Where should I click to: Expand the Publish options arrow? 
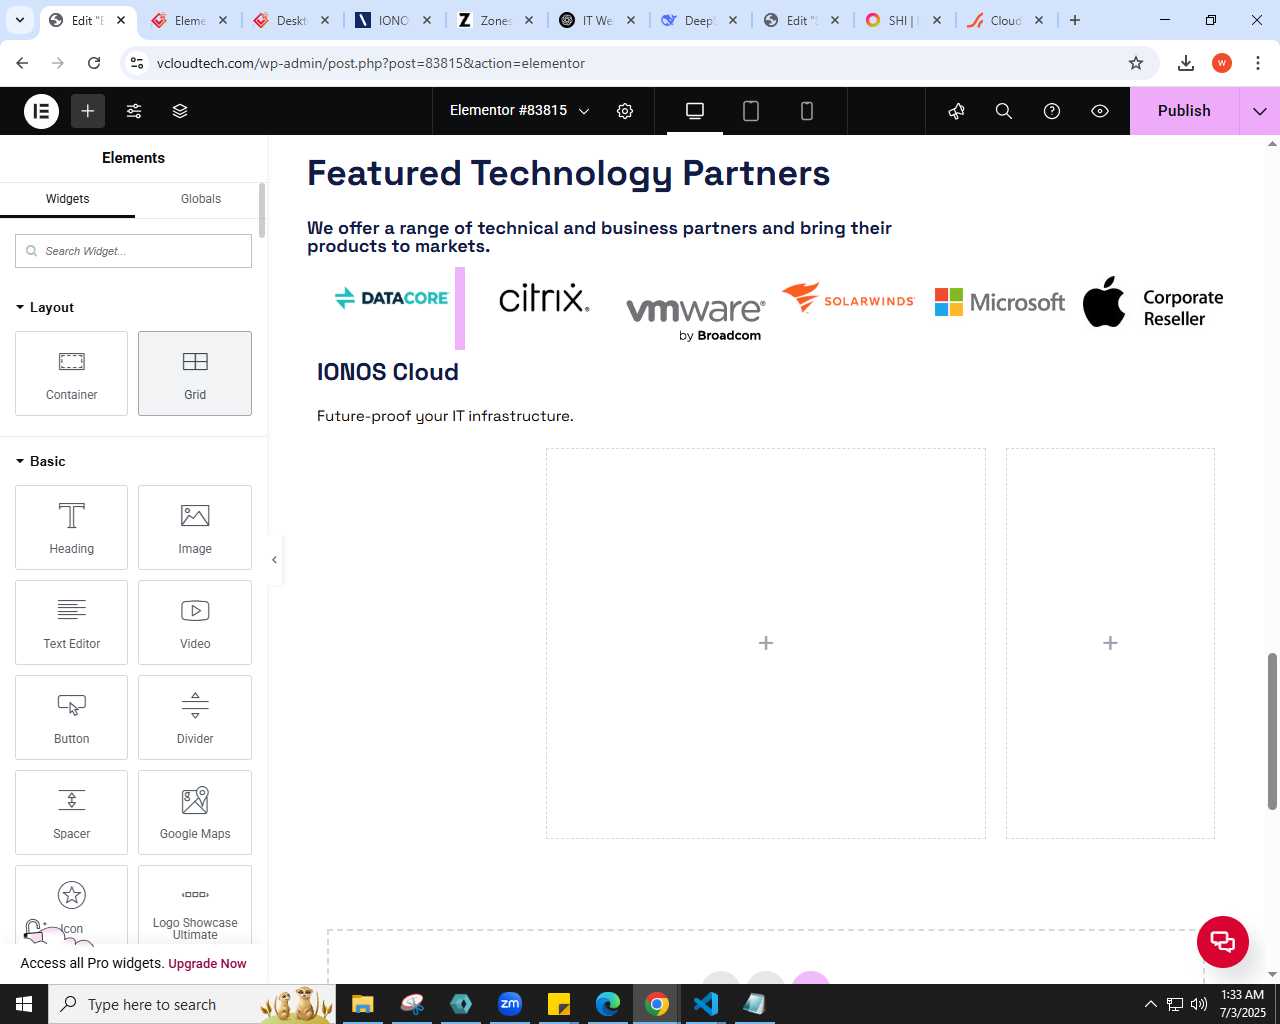point(1260,111)
